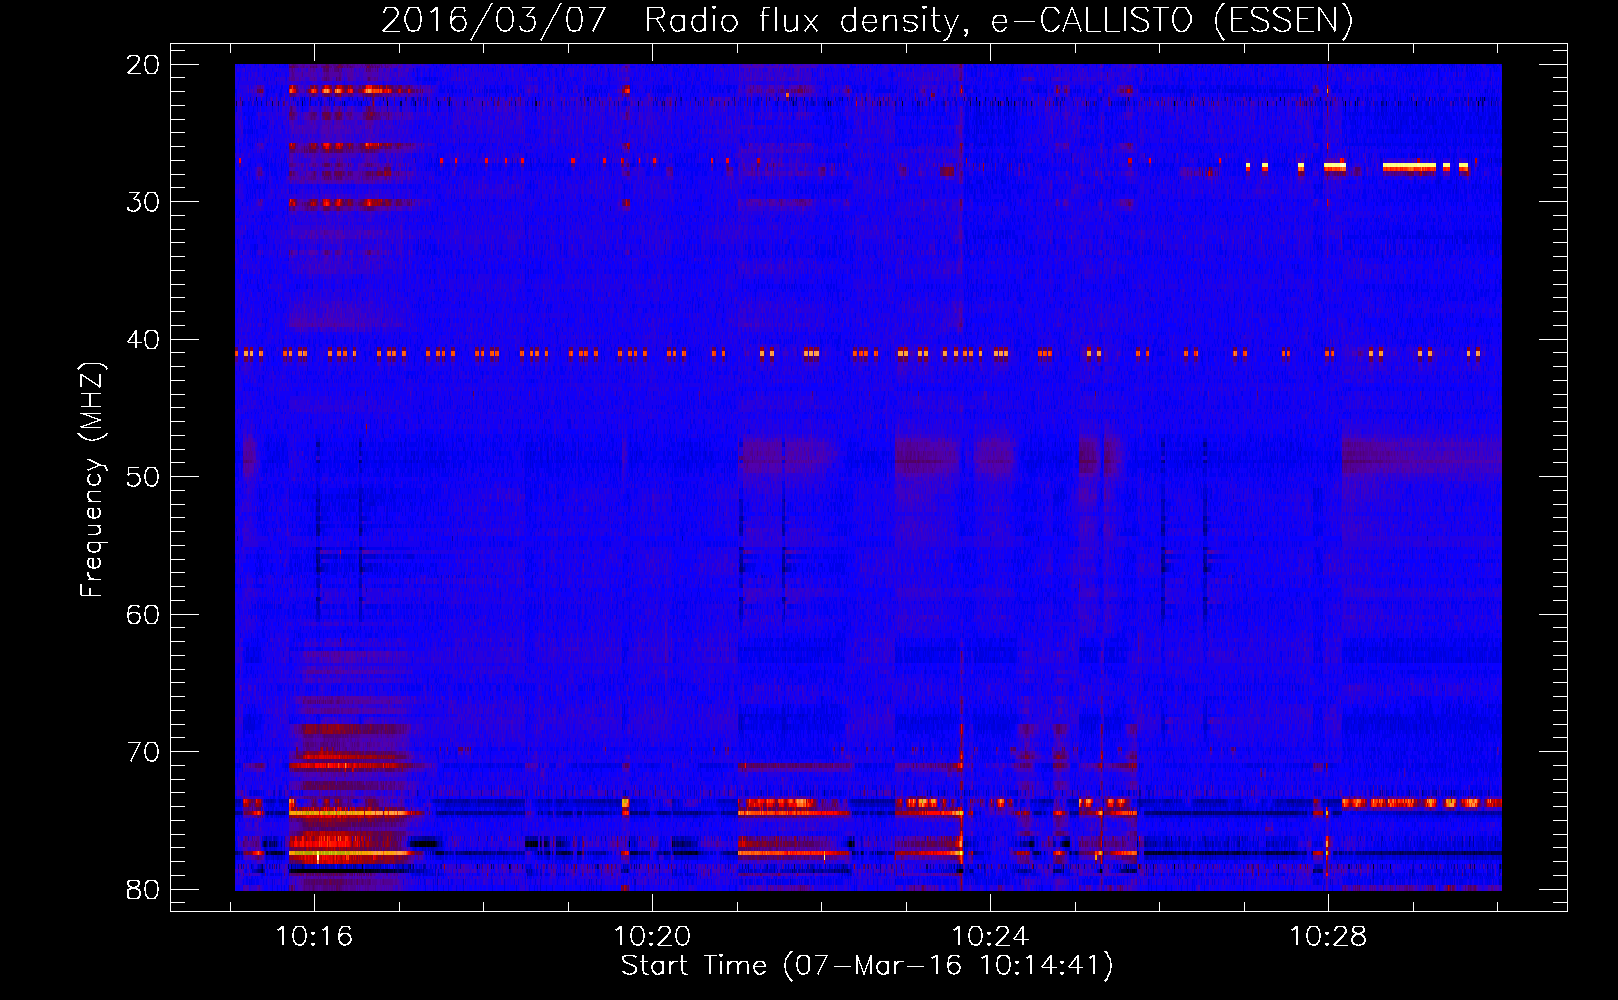Image resolution: width=1618 pixels, height=1000 pixels.
Task: Click the bright white burst near 27 MHz after 10:28
Action: coord(1409,167)
